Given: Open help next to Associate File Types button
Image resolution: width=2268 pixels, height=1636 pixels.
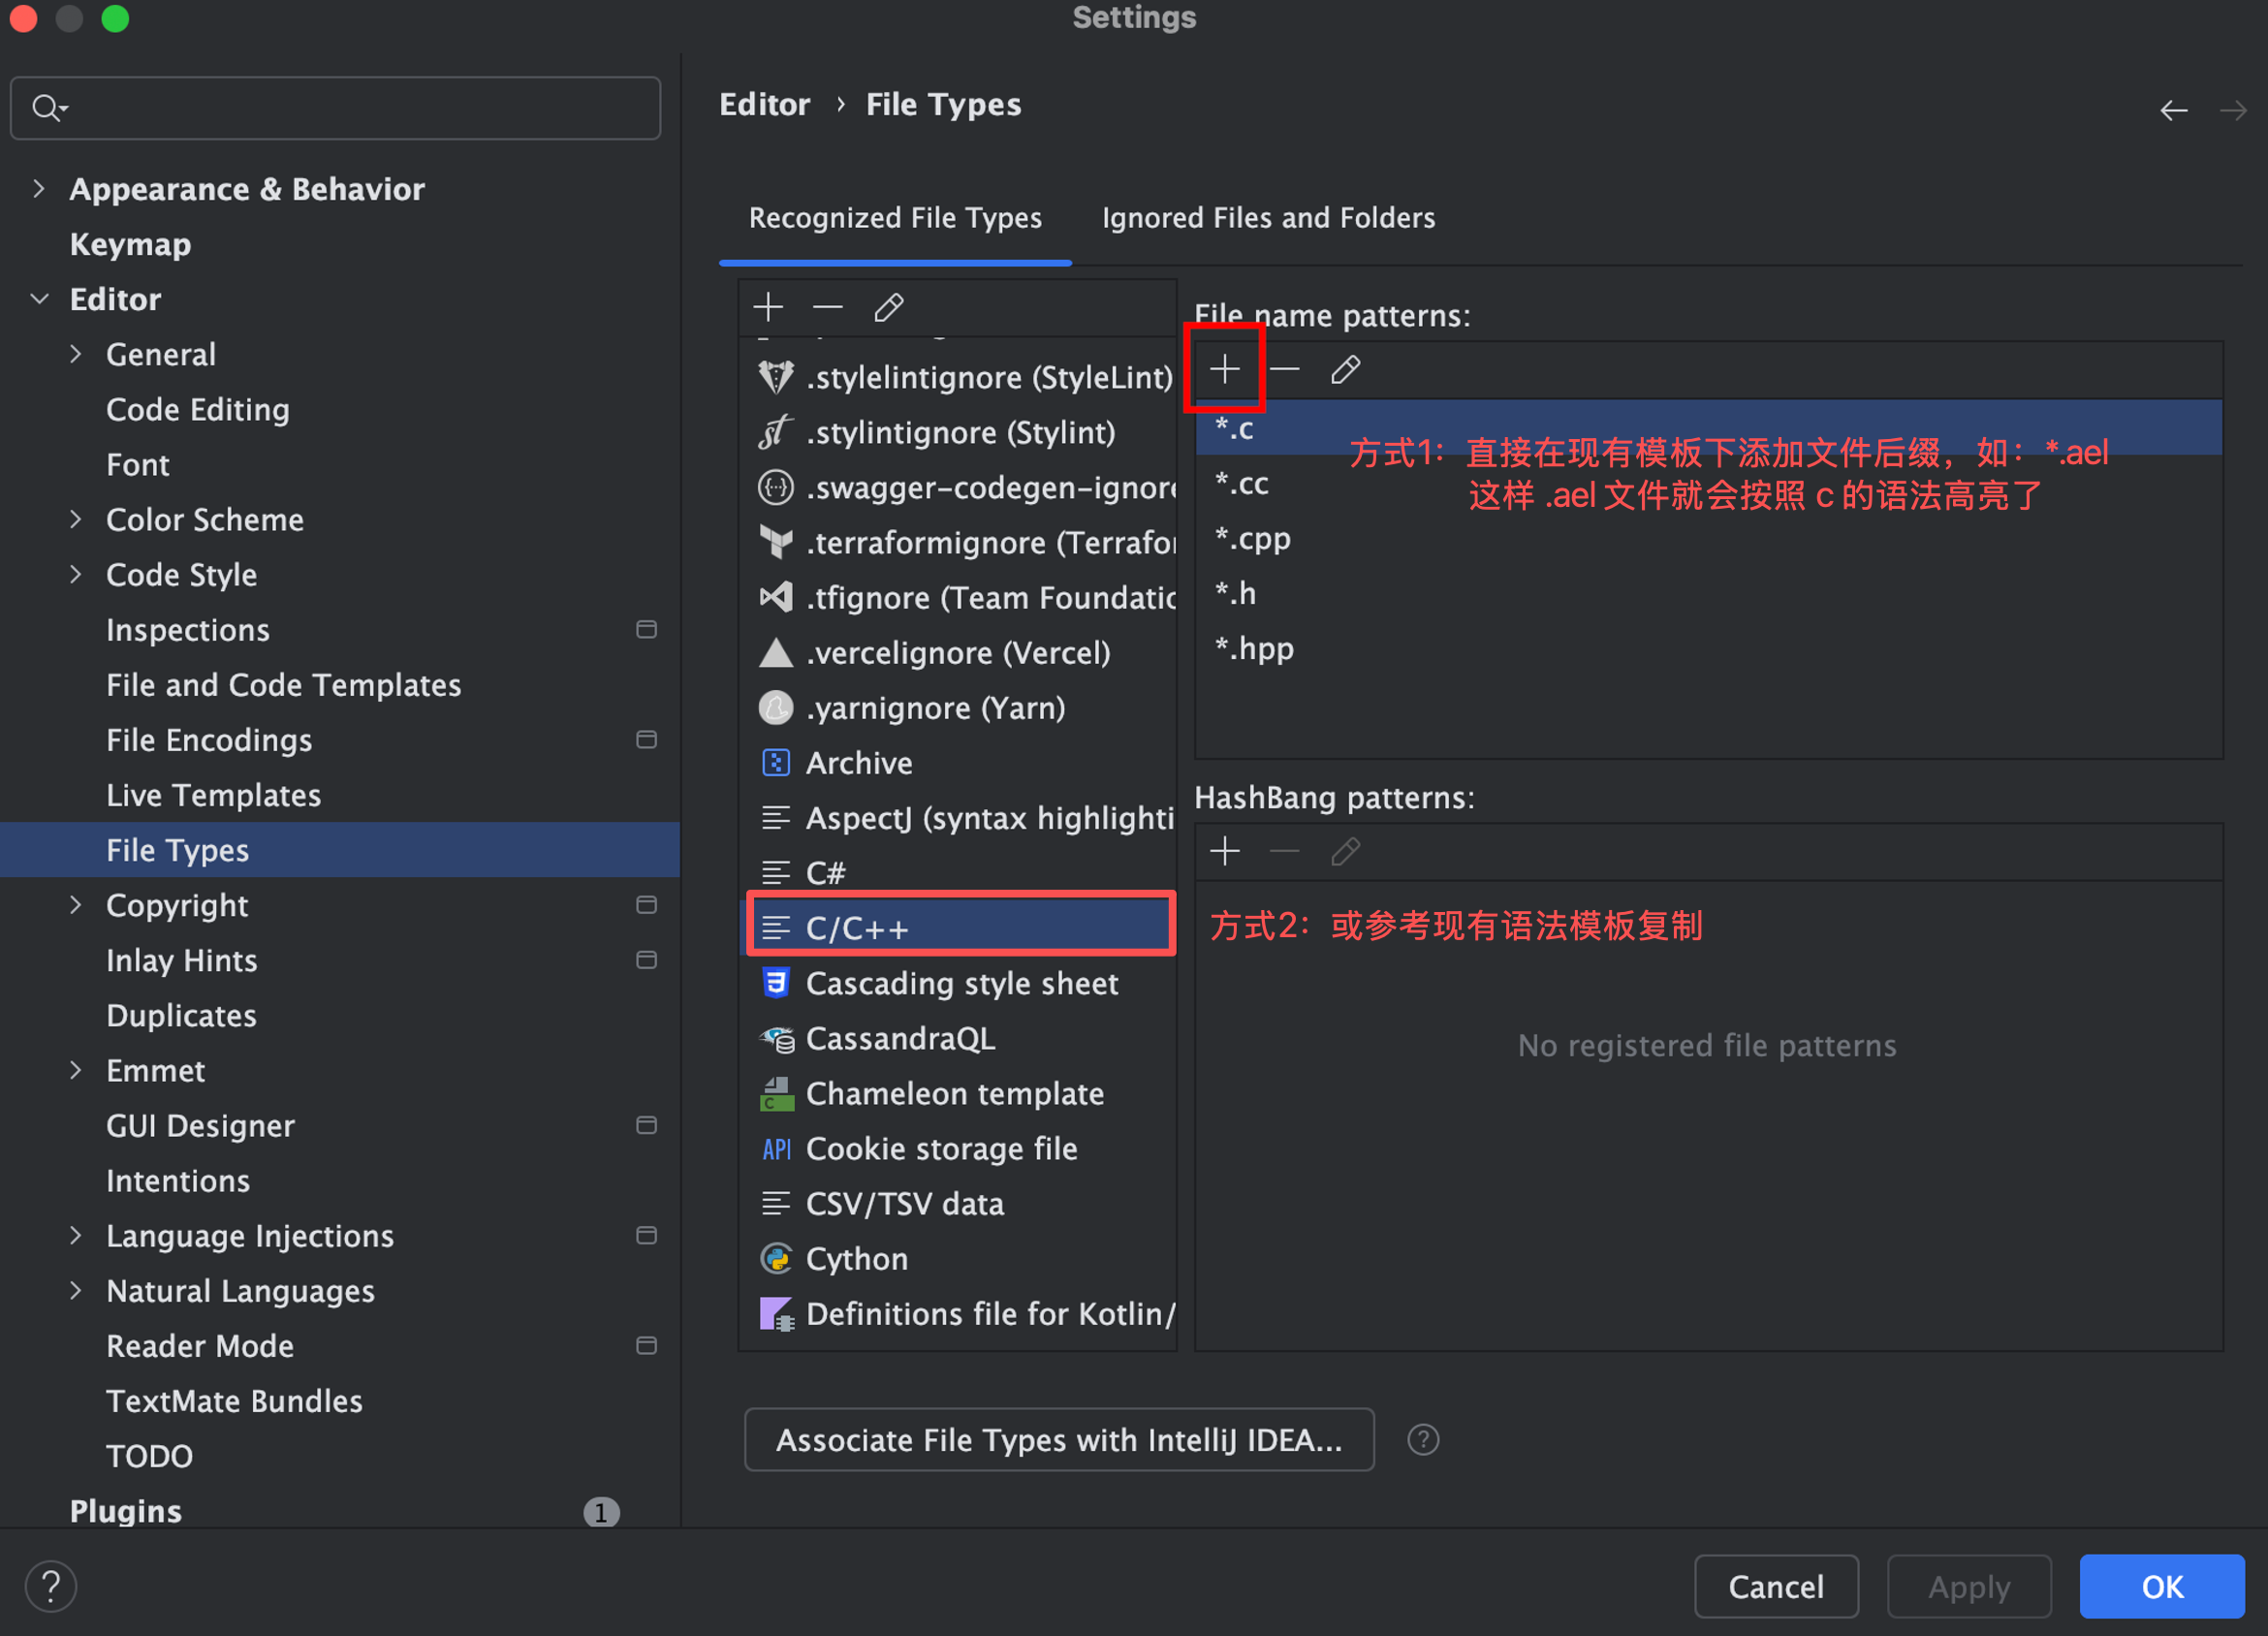Looking at the screenshot, I should 1422,1440.
